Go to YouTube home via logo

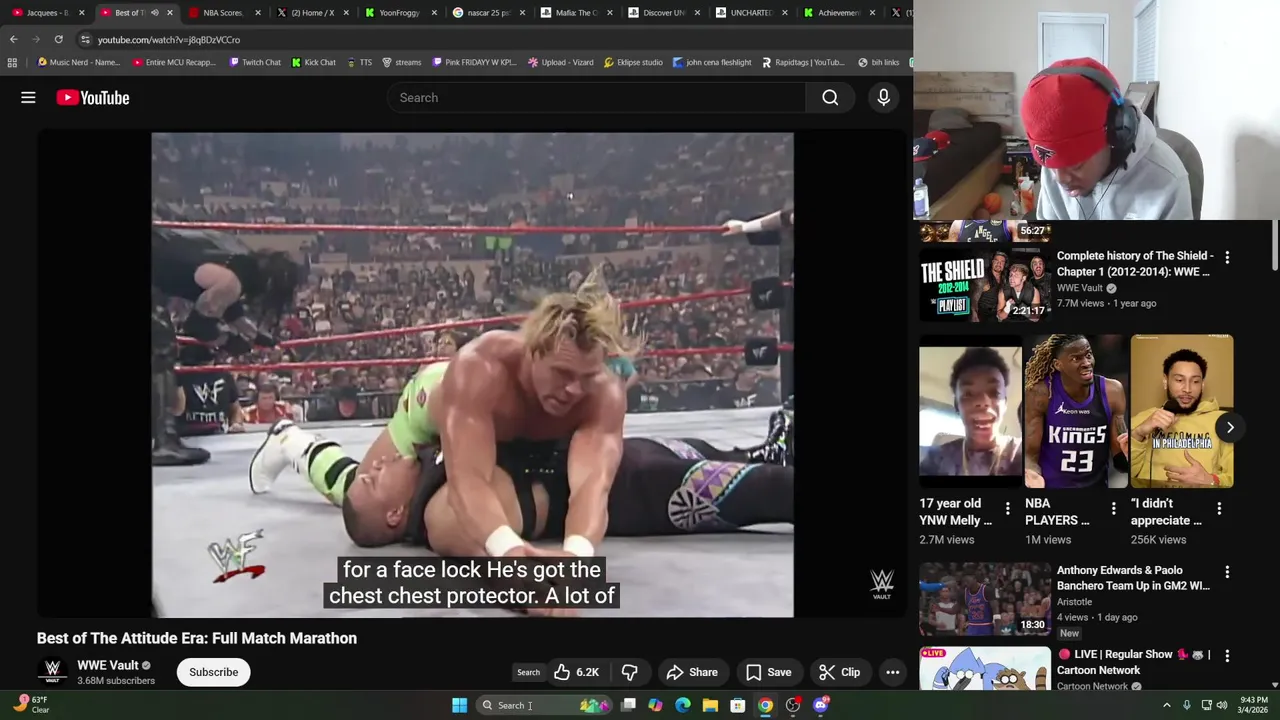click(93, 97)
